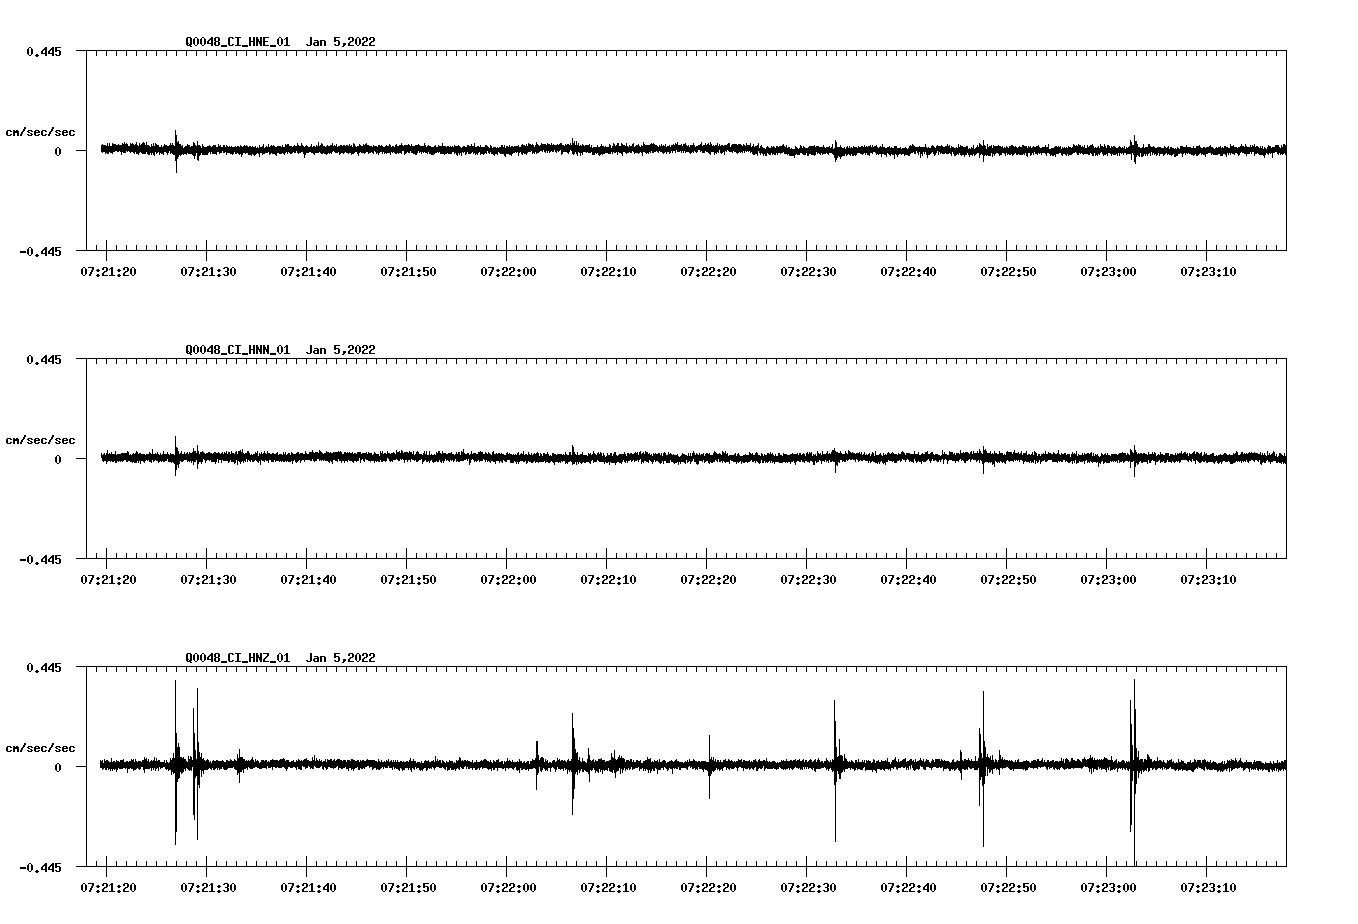
Task: Click the HNZ spike just after 07:23:00
Action: pyautogui.click(x=1134, y=770)
